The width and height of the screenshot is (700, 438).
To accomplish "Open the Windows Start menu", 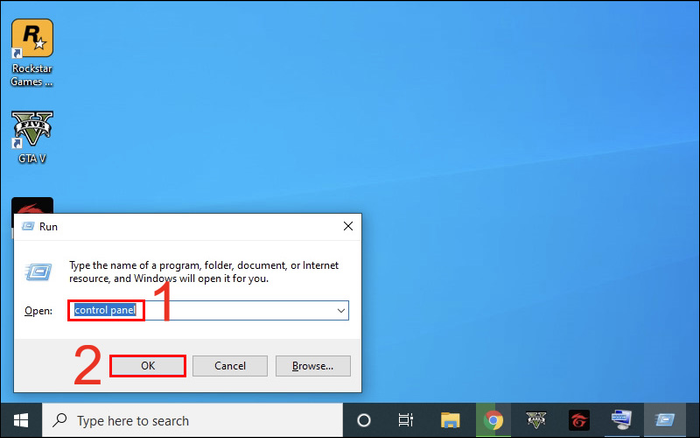I will point(21,420).
